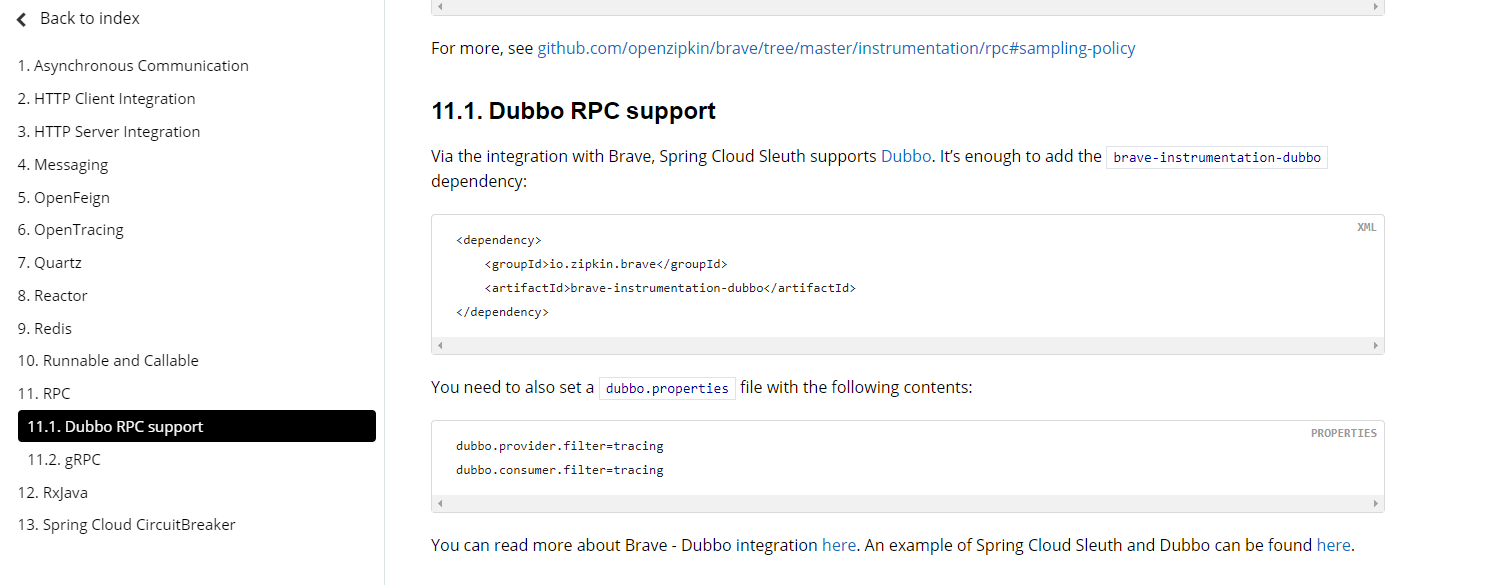Select '11.2. gRPC' in the sidebar

(65, 459)
